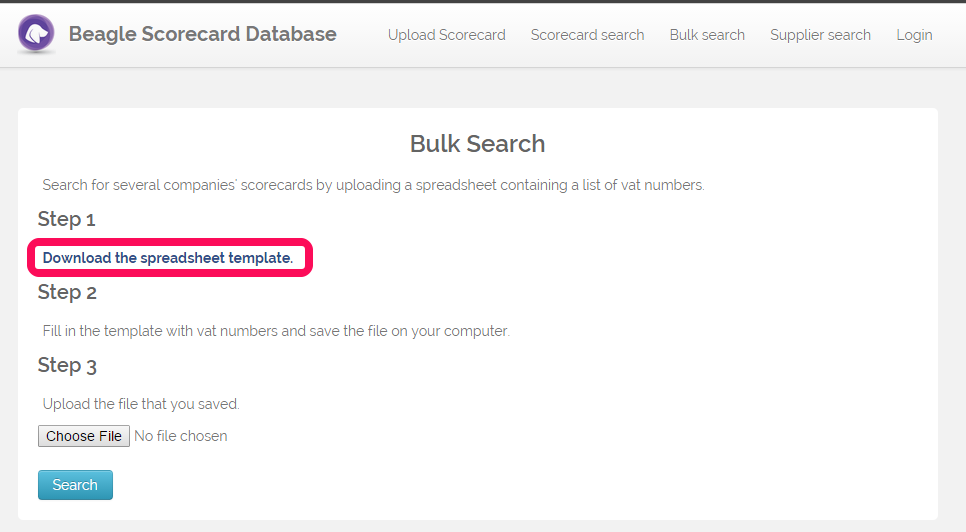Click the dark strip at the page top
Viewport: 966px width, 532px height.
point(483,1)
